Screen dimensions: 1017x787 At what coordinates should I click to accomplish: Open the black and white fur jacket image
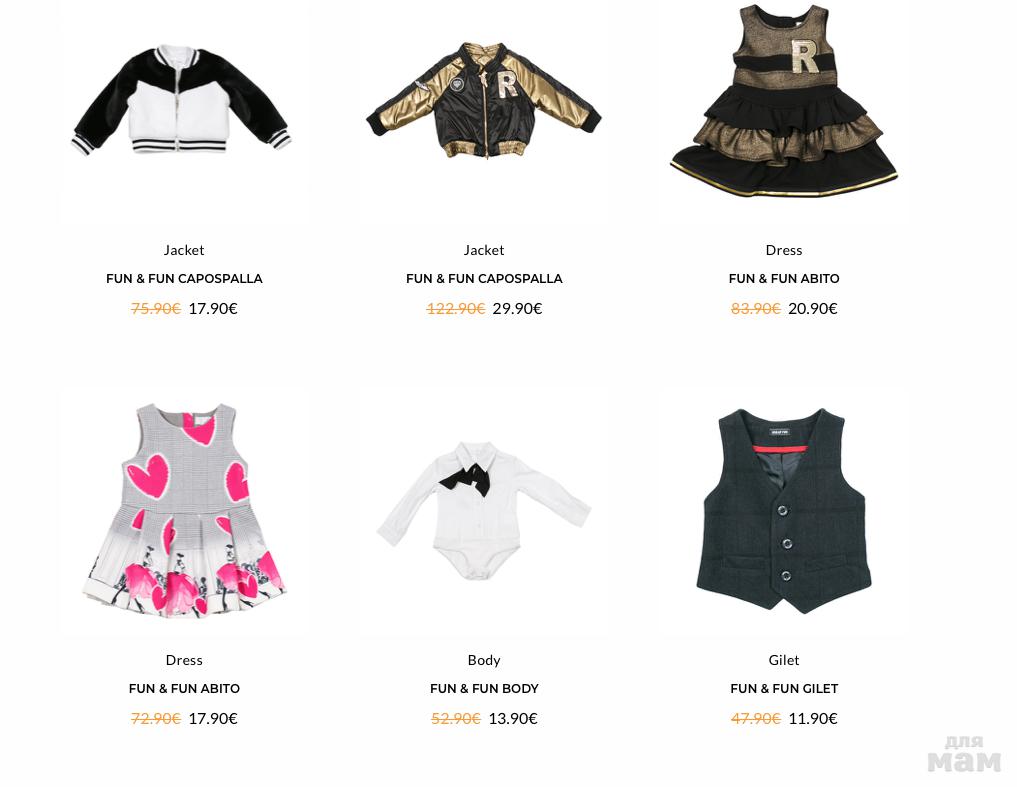coord(182,100)
